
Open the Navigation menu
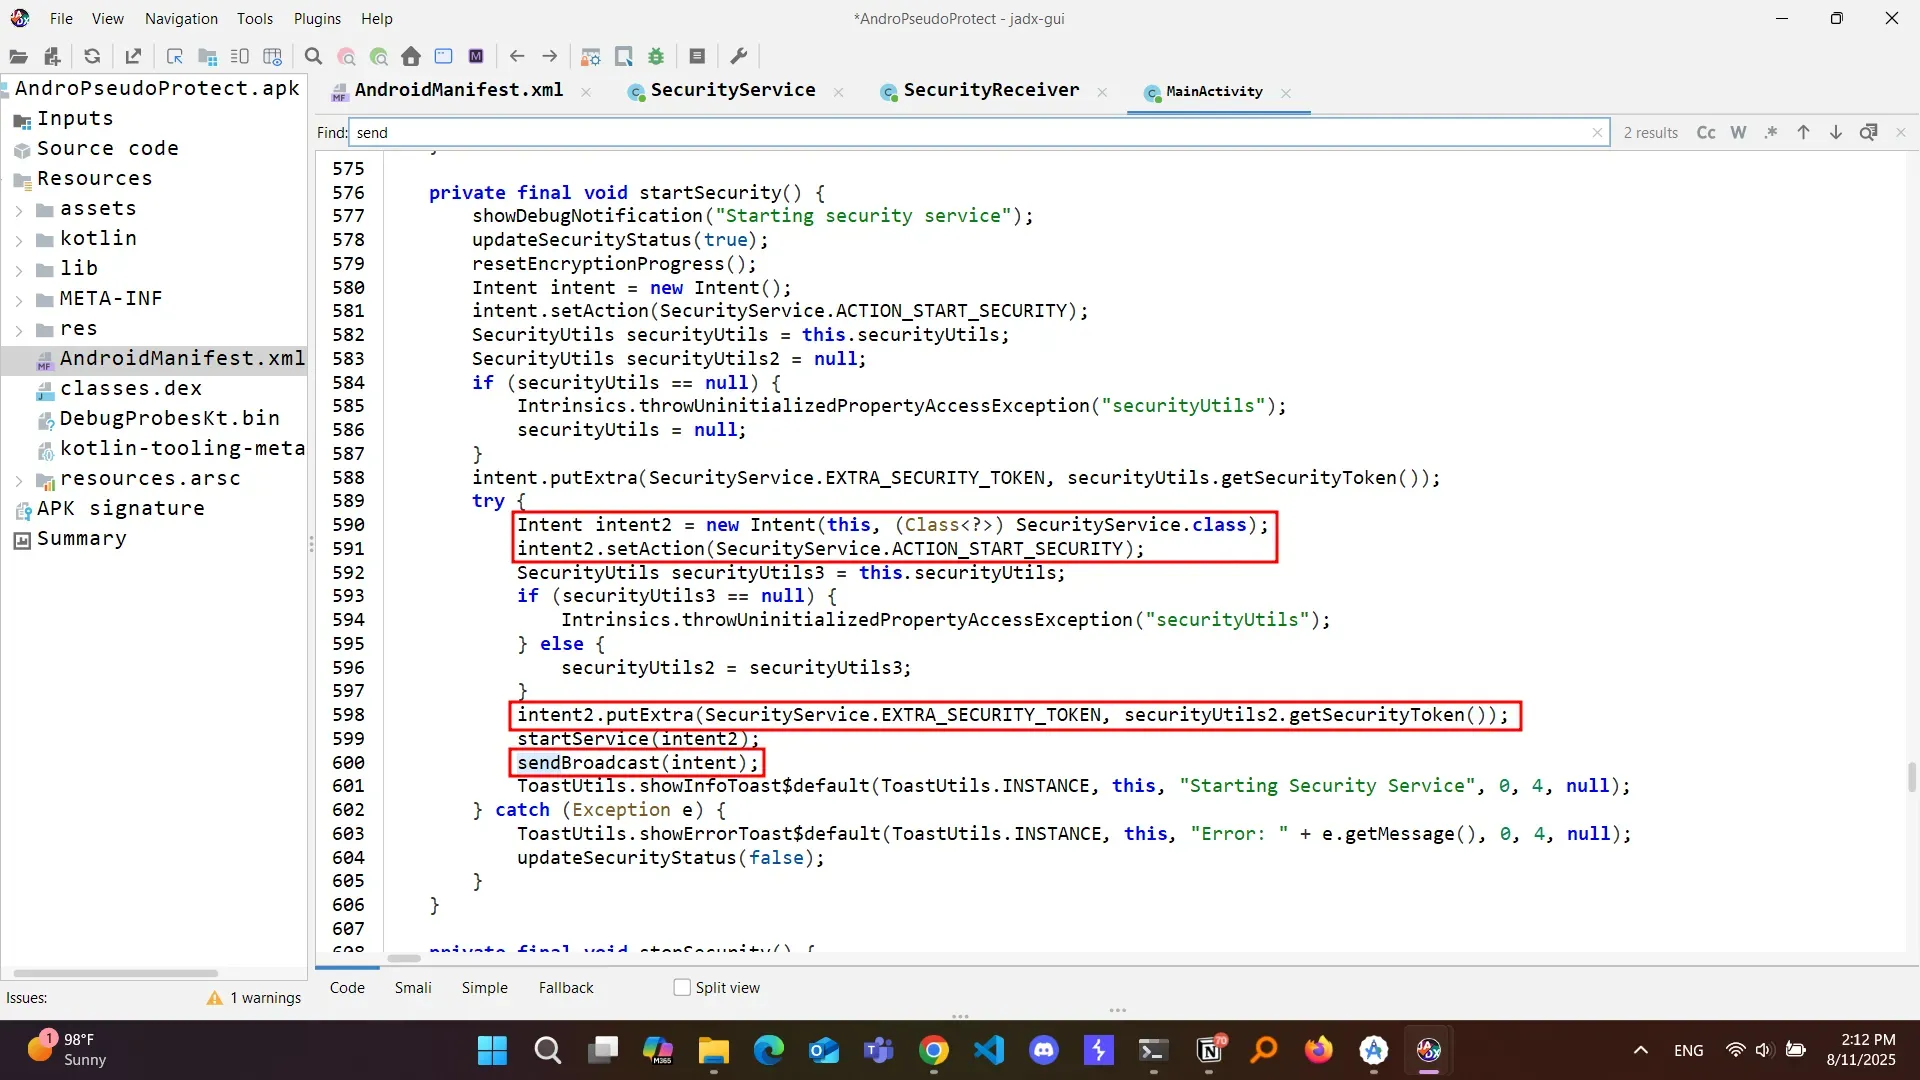point(181,18)
